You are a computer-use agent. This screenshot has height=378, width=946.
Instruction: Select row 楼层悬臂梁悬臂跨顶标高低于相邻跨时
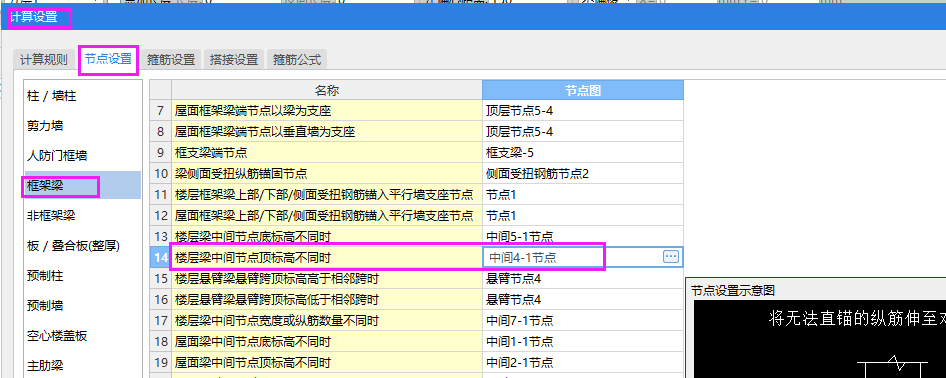click(327, 300)
